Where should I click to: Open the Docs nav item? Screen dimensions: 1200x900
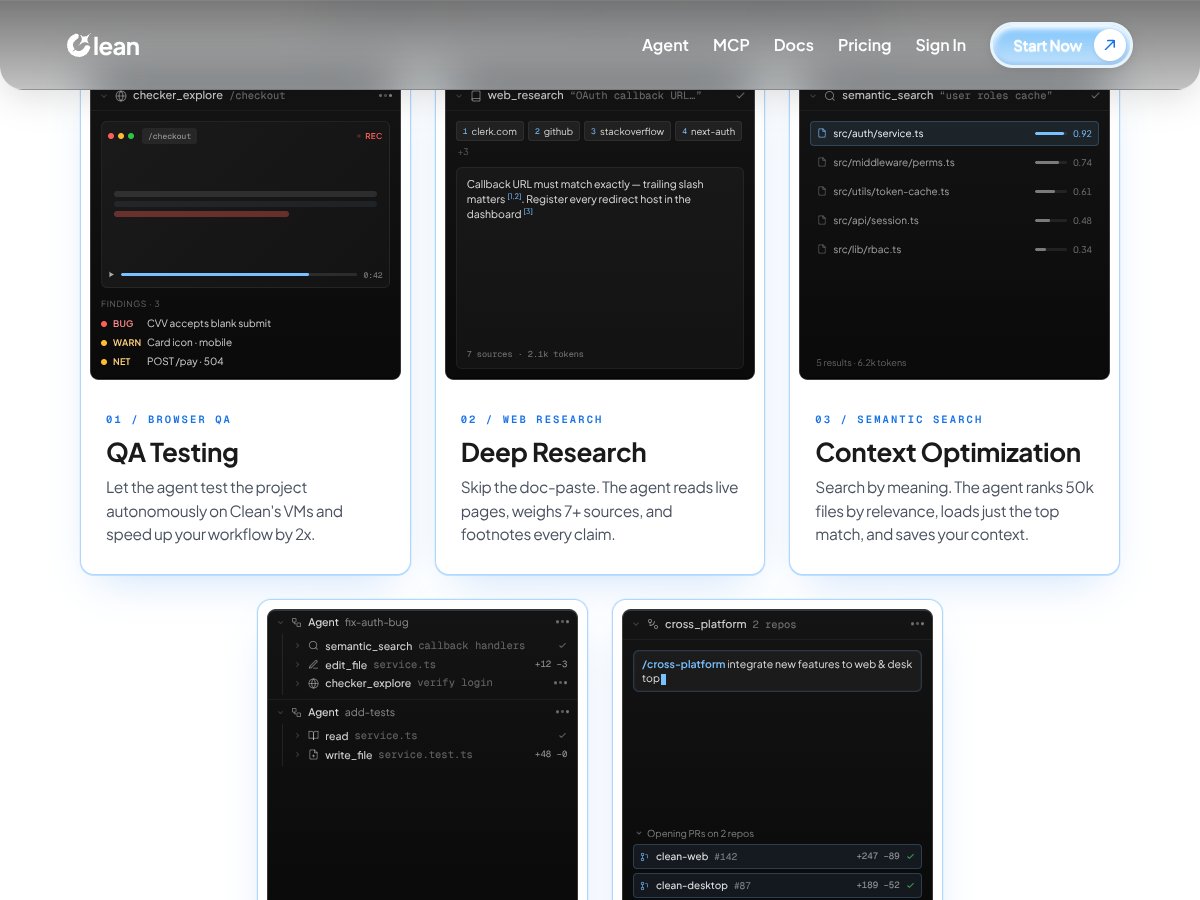(x=793, y=45)
